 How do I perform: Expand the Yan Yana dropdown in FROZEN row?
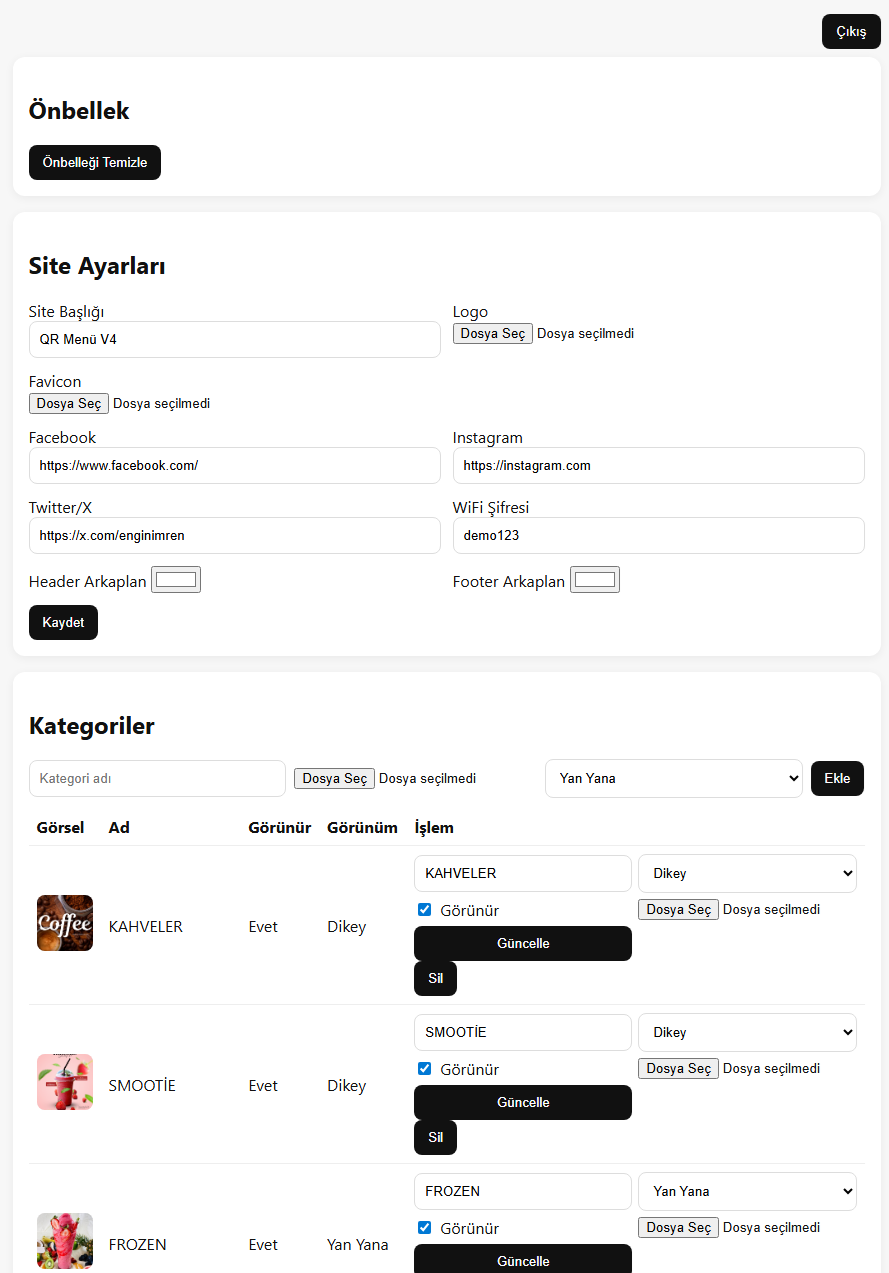click(747, 1191)
